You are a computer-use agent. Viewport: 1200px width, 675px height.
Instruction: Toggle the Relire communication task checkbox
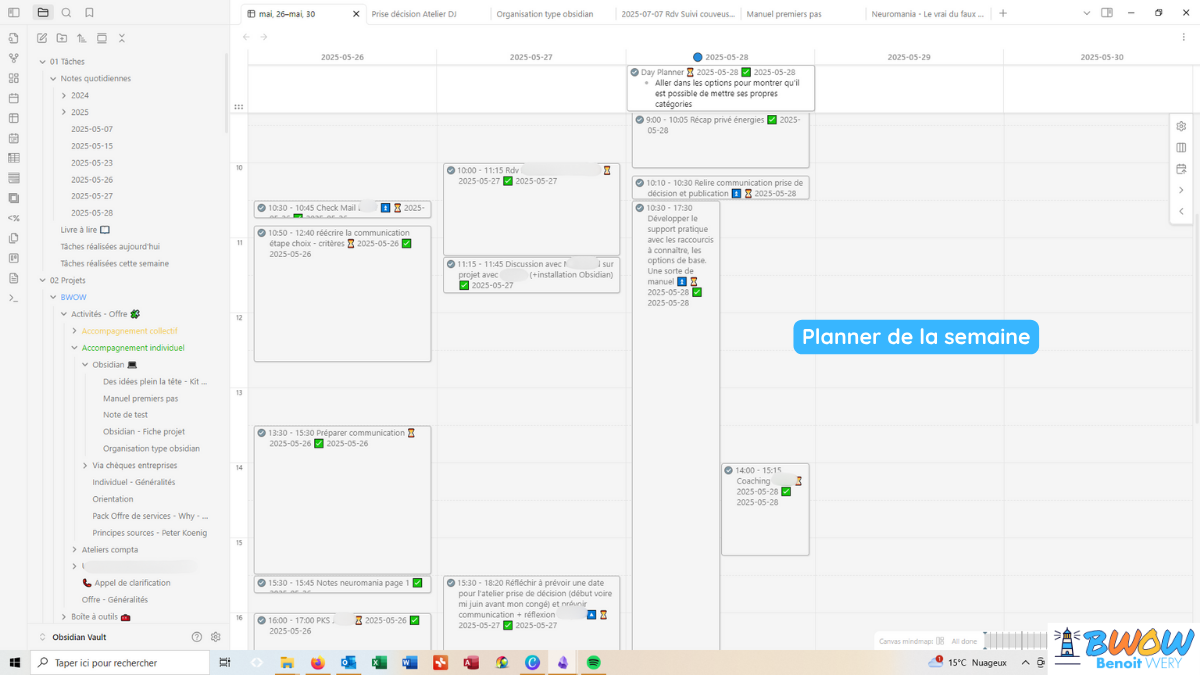639,183
